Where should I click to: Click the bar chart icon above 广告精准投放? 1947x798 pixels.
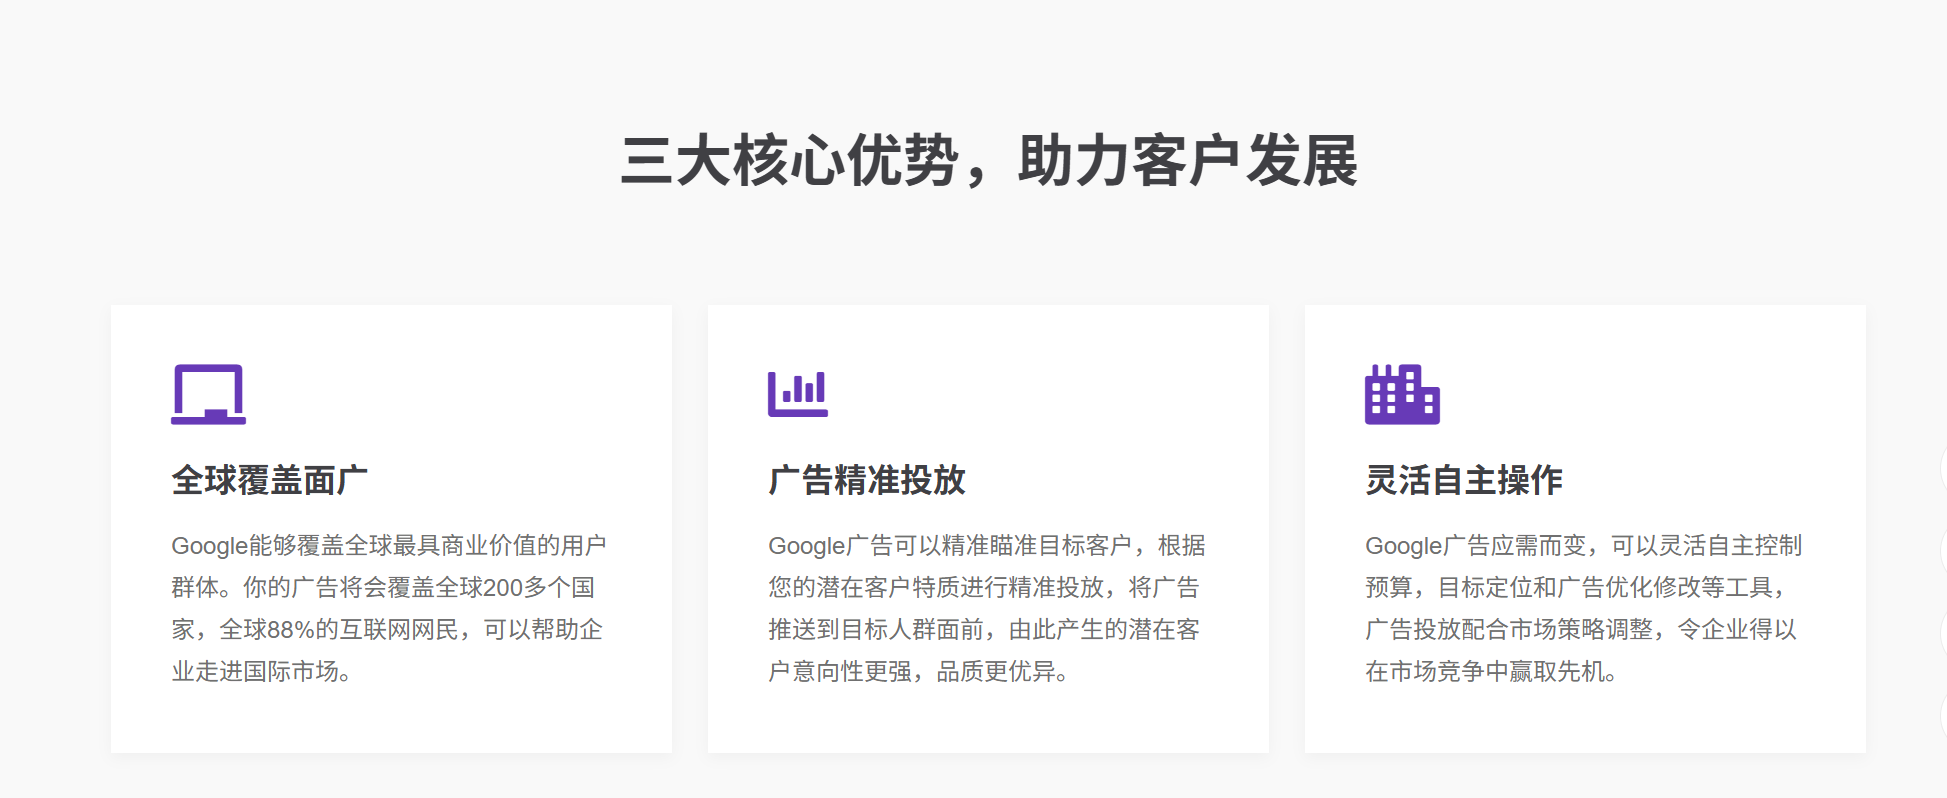797,394
